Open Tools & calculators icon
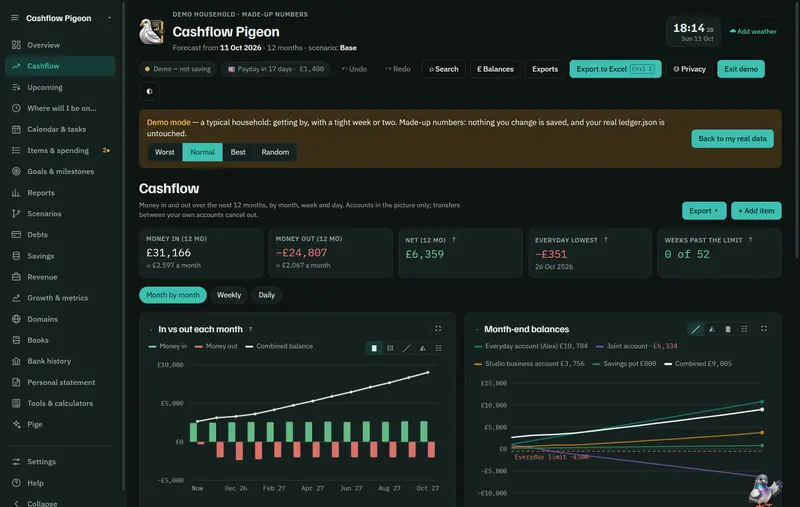This screenshot has height=507, width=800. (x=16, y=403)
